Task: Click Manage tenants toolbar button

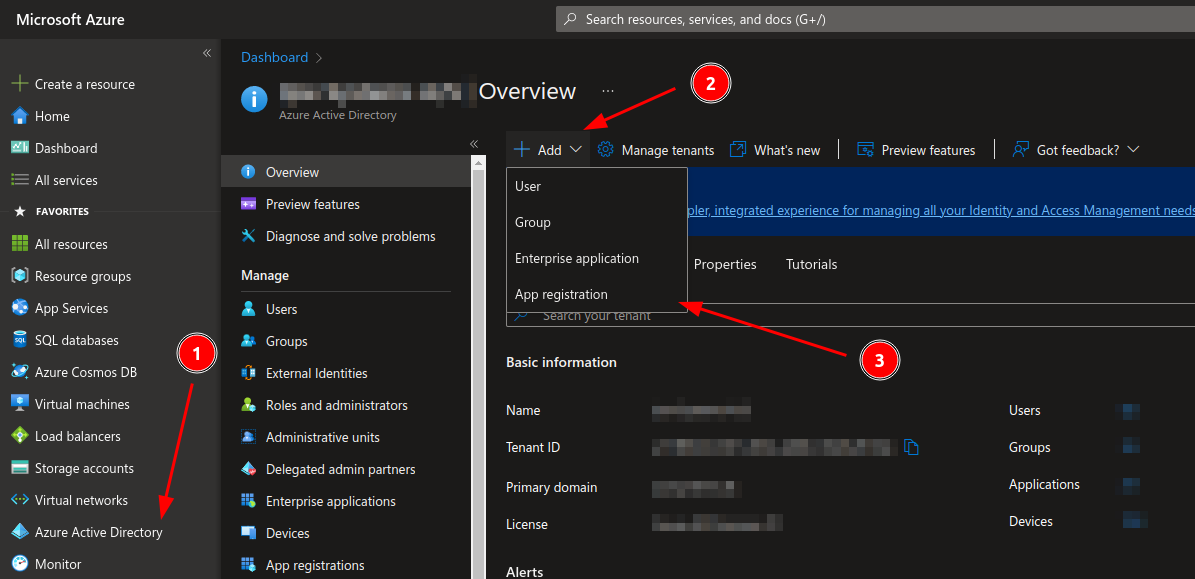Action: [x=656, y=150]
